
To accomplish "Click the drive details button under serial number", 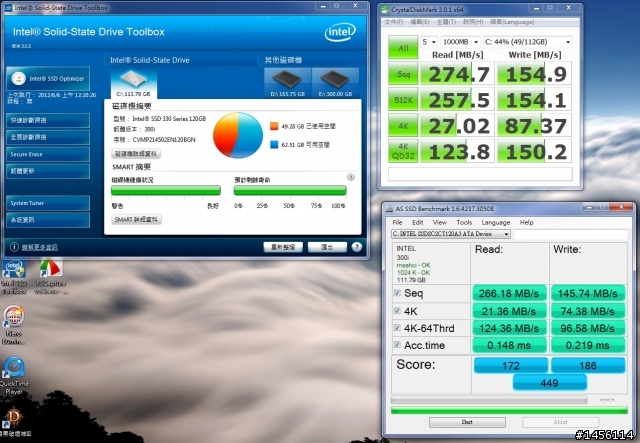I will [136, 154].
